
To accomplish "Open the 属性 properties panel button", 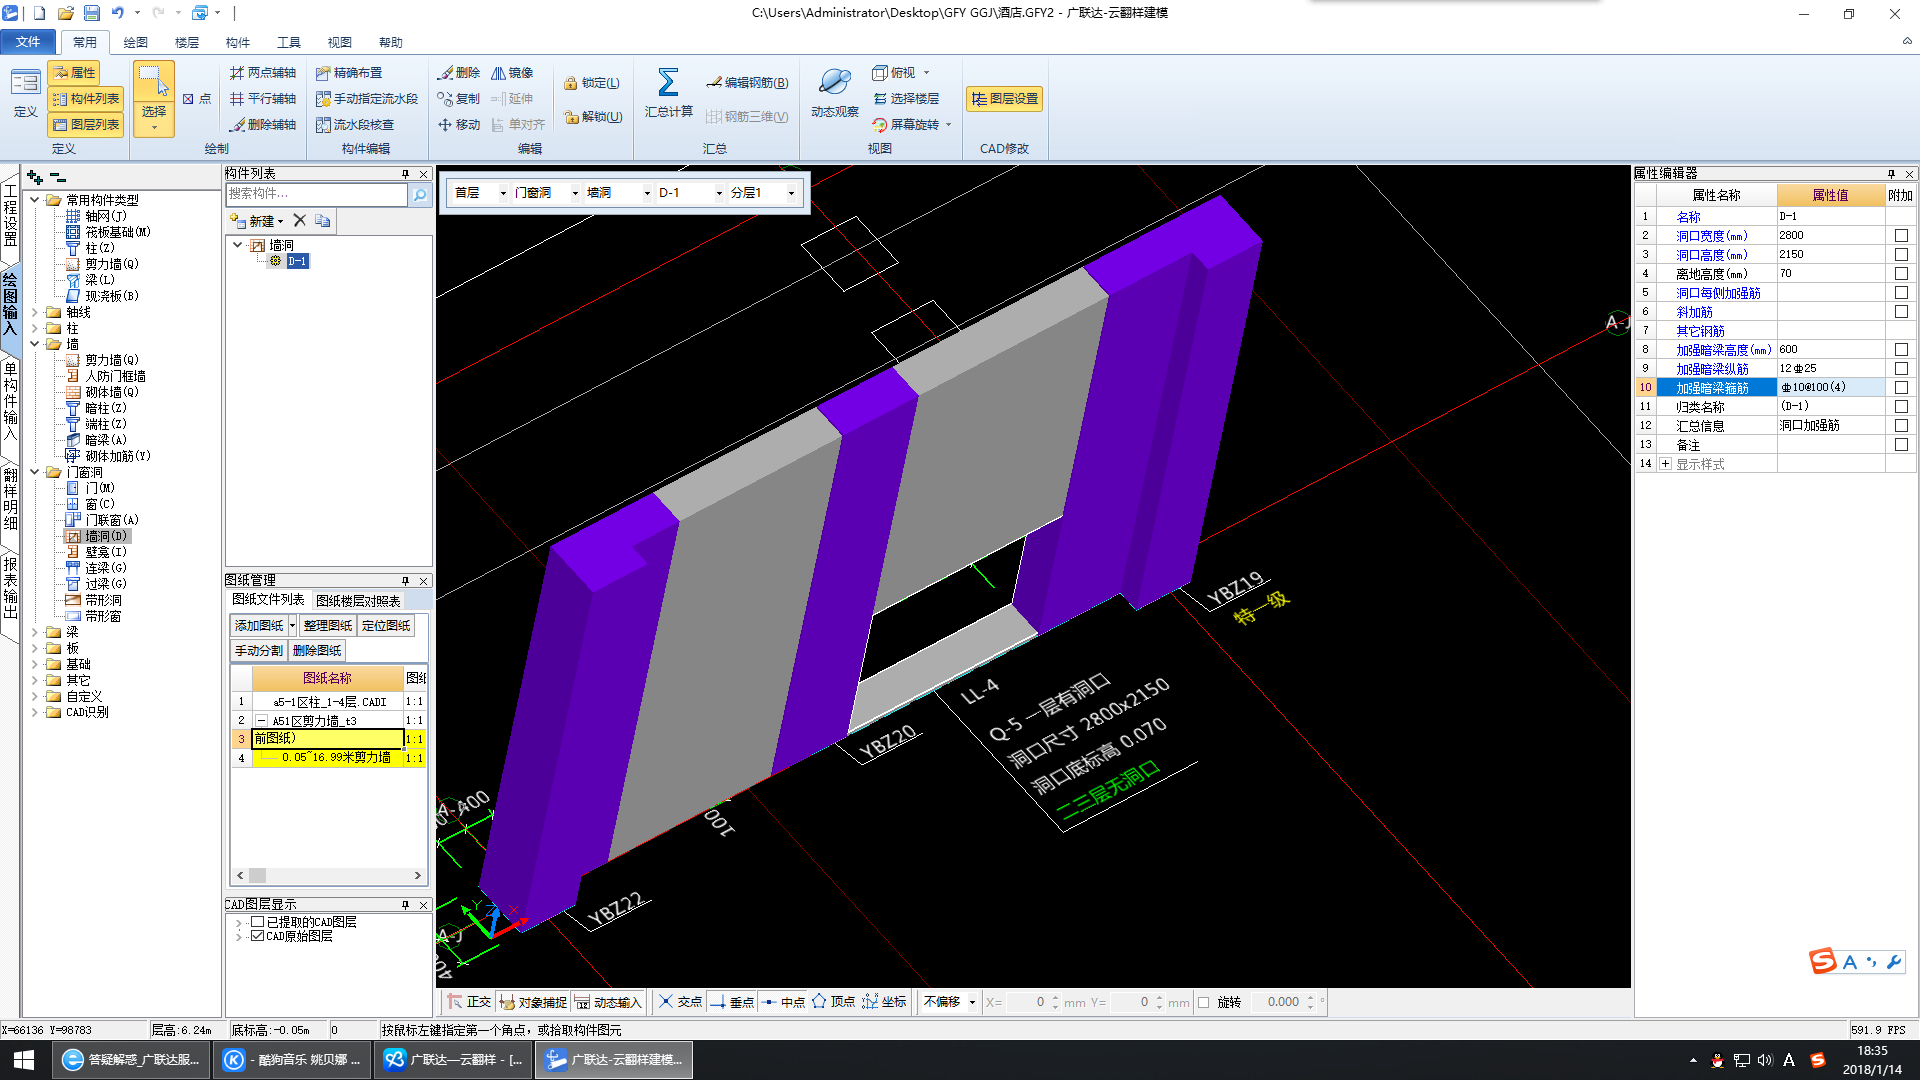I will click(75, 73).
